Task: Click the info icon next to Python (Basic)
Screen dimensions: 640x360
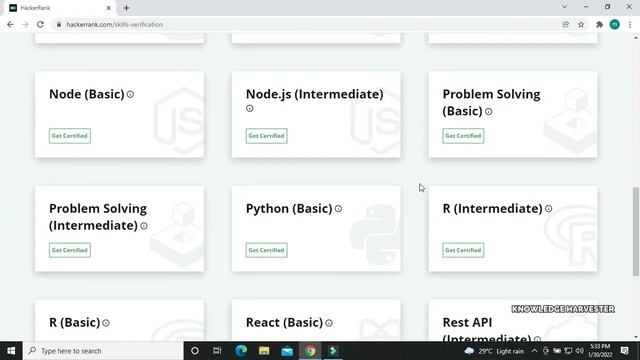Action: (338, 209)
